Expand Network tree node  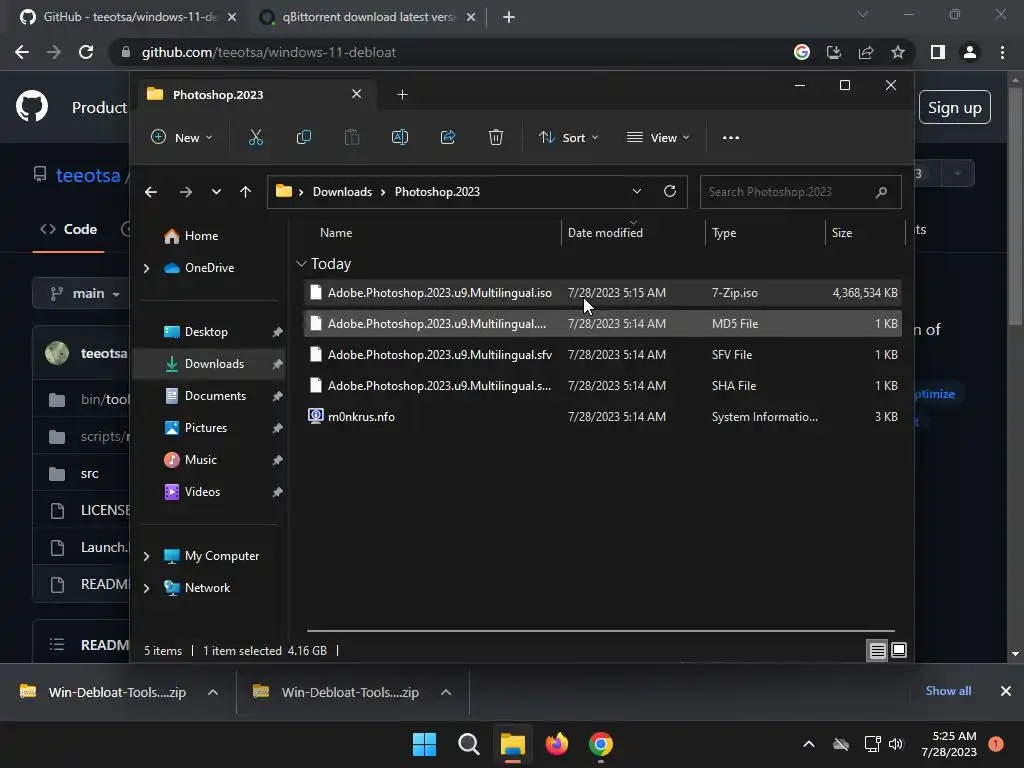pos(146,588)
